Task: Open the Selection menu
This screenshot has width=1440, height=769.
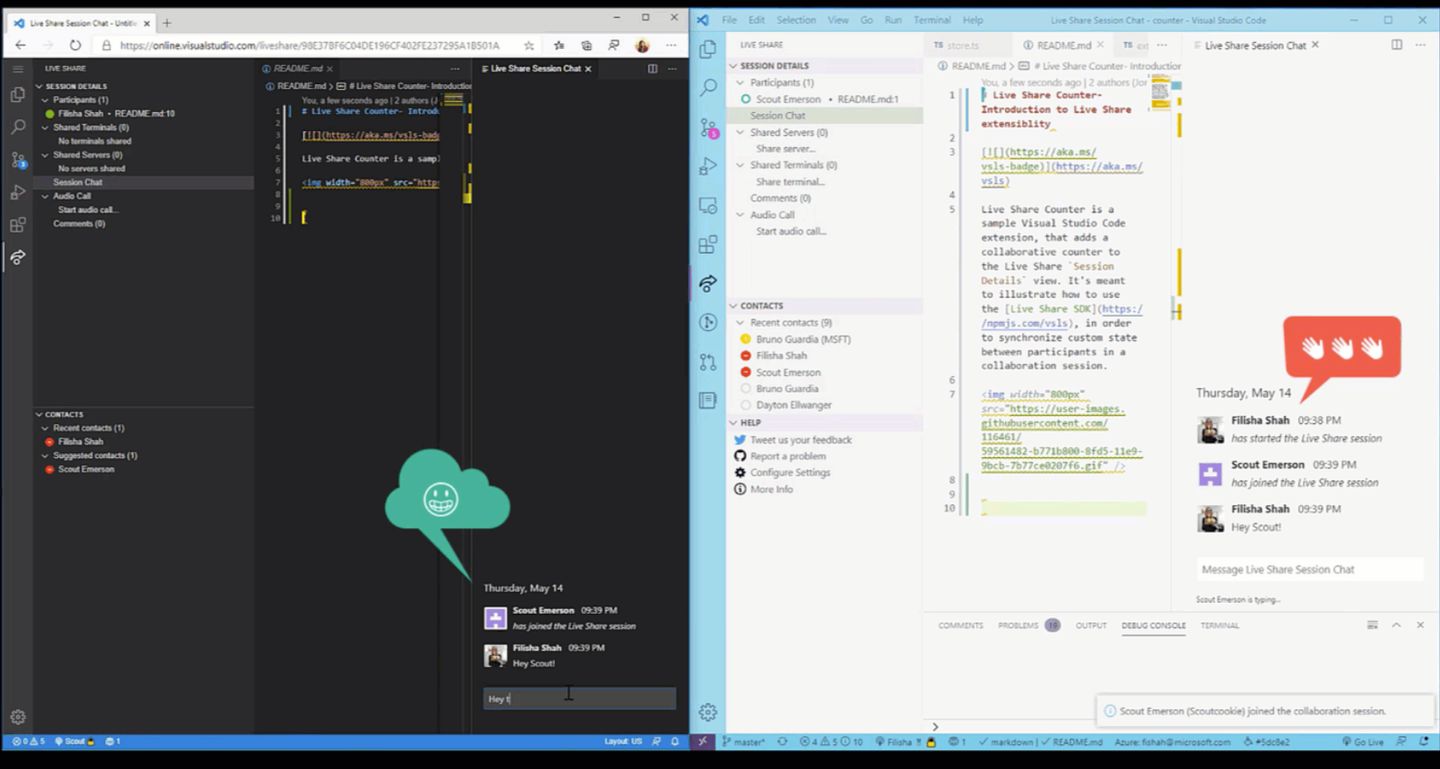Action: click(796, 20)
